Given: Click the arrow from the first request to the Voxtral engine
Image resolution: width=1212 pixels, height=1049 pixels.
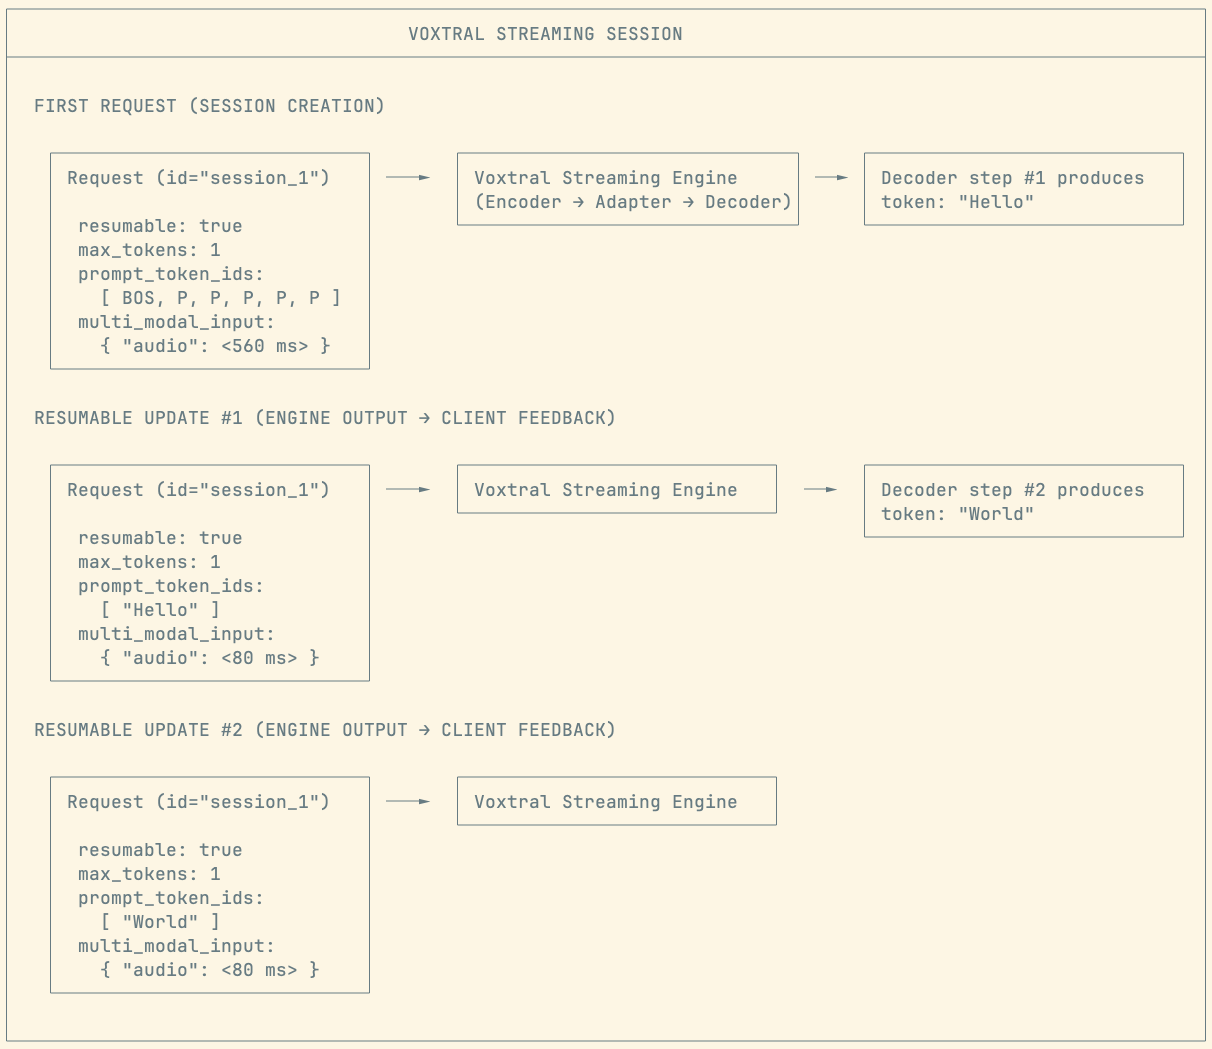Looking at the screenshot, I should pyautogui.click(x=408, y=177).
